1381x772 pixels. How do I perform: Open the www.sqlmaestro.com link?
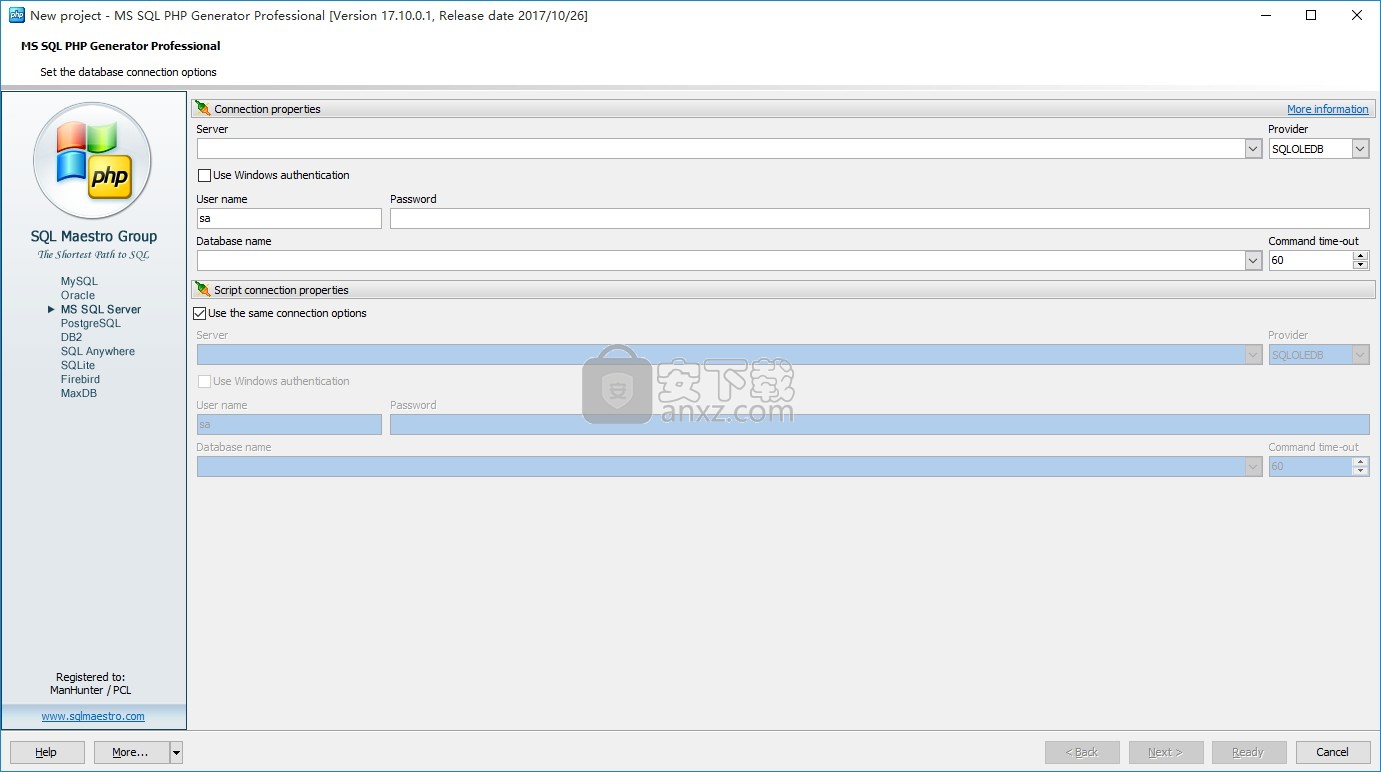[93, 717]
